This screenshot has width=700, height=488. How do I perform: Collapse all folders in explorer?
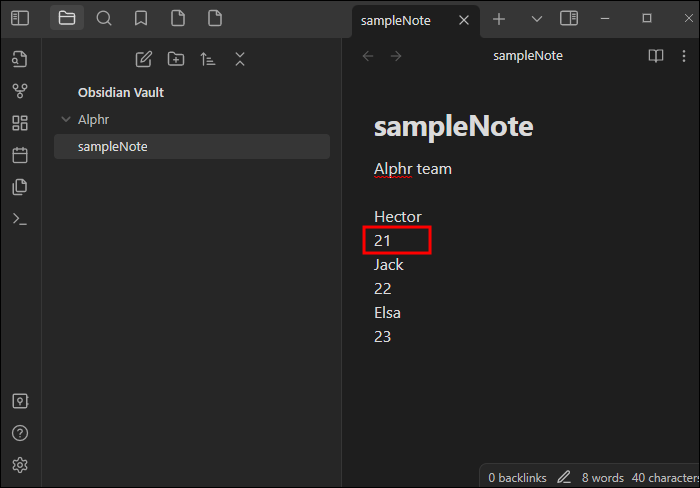click(240, 59)
